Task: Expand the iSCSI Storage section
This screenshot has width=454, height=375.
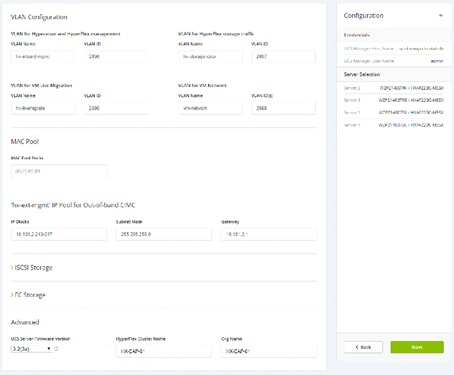Action: coord(32,267)
